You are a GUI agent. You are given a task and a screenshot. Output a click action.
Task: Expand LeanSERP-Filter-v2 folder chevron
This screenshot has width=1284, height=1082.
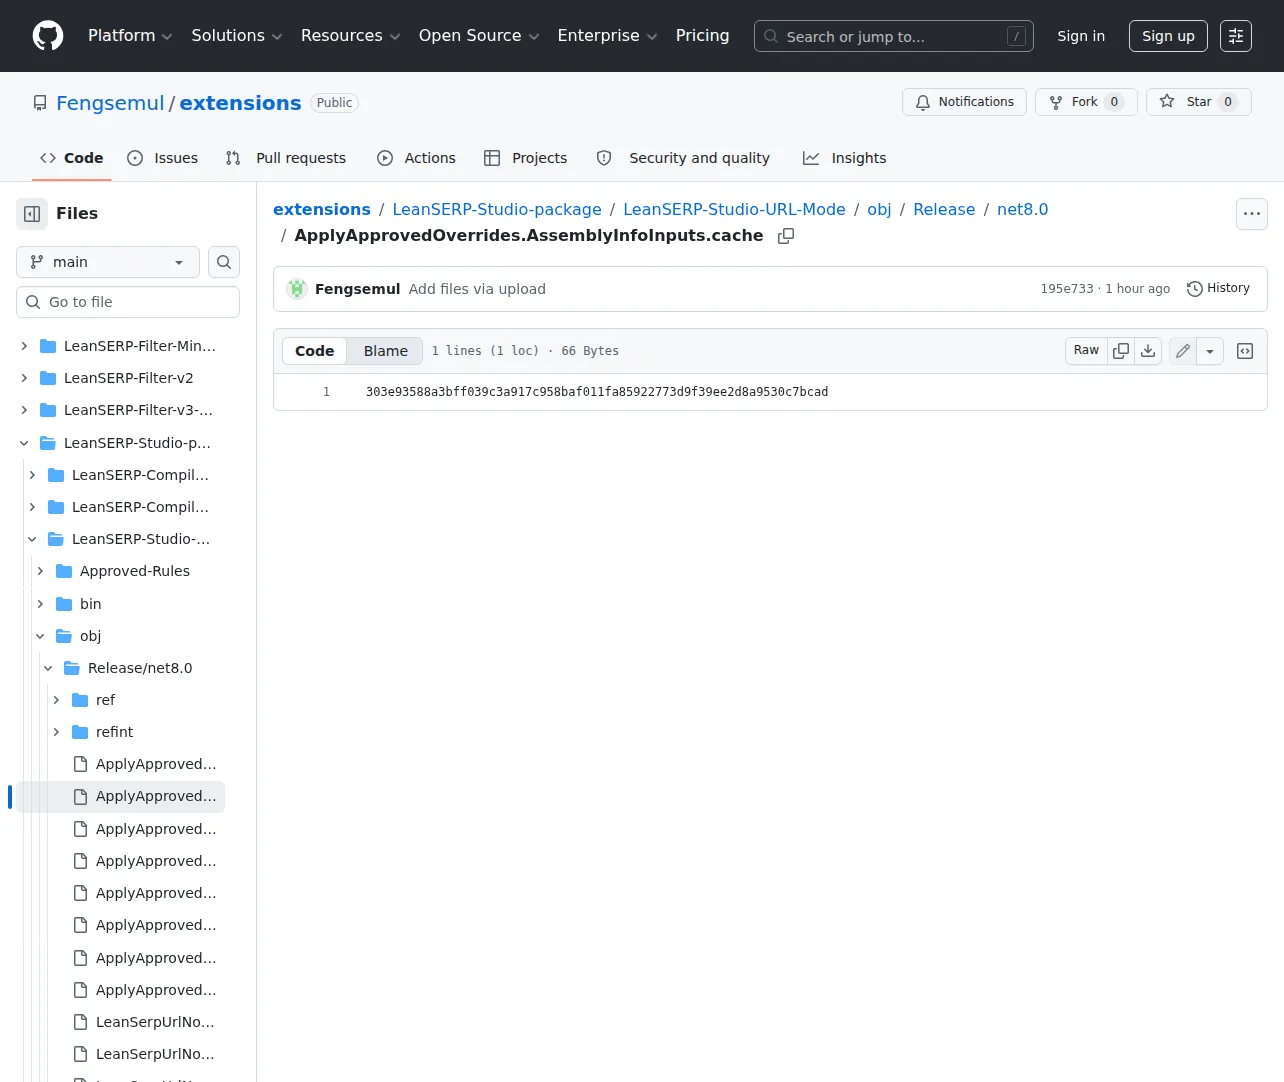click(24, 378)
